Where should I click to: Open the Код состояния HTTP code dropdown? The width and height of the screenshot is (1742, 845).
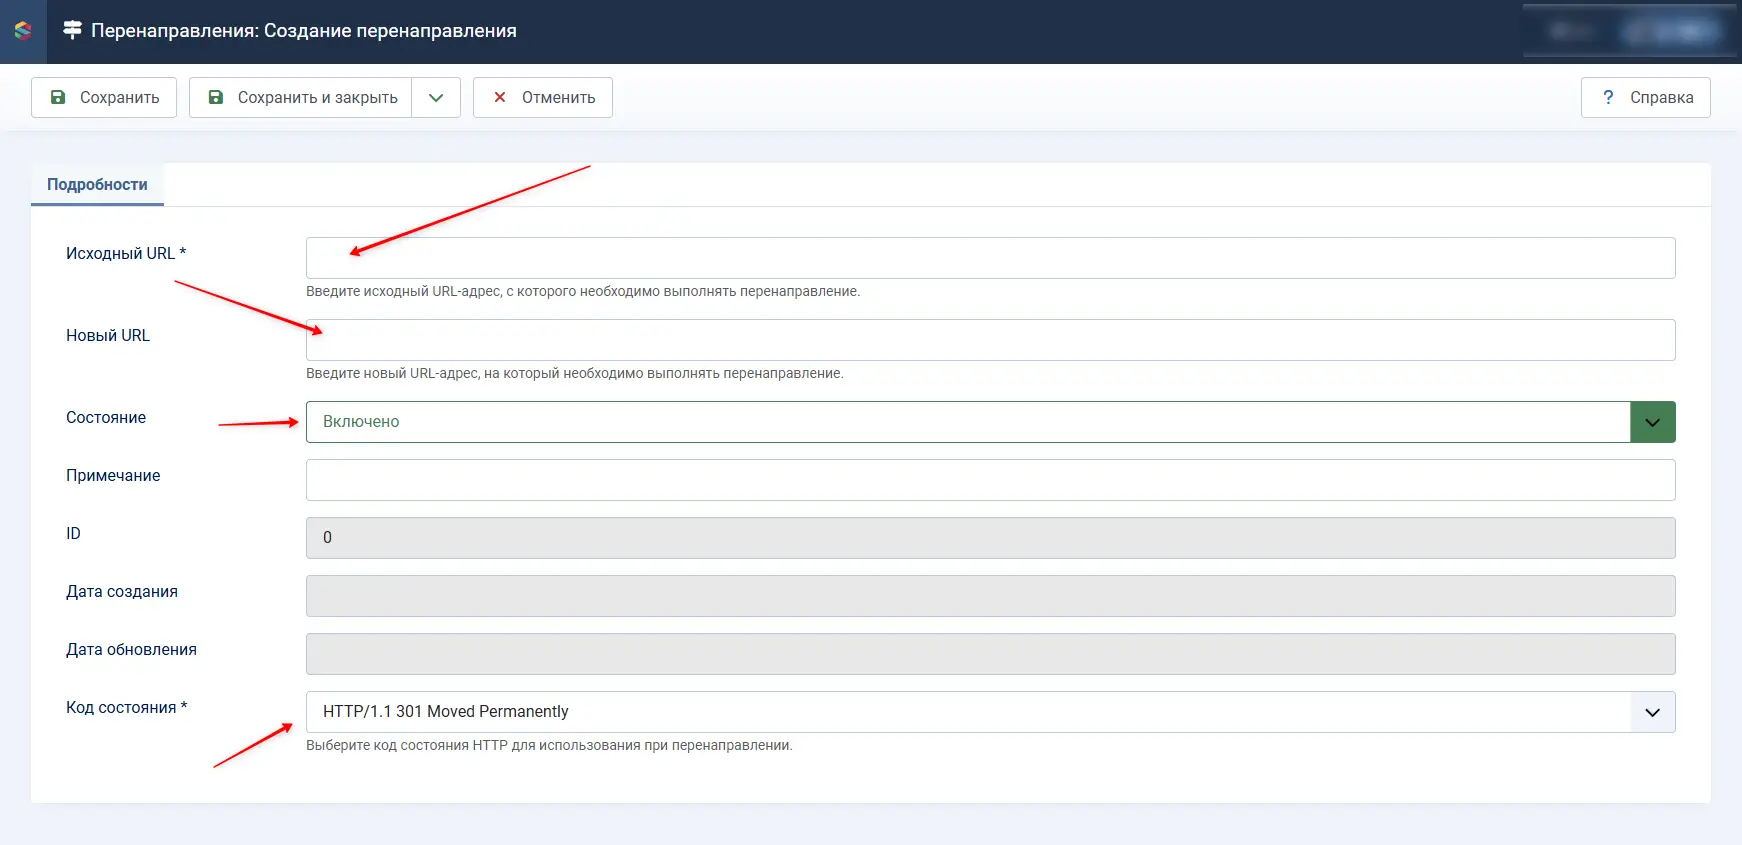point(990,712)
